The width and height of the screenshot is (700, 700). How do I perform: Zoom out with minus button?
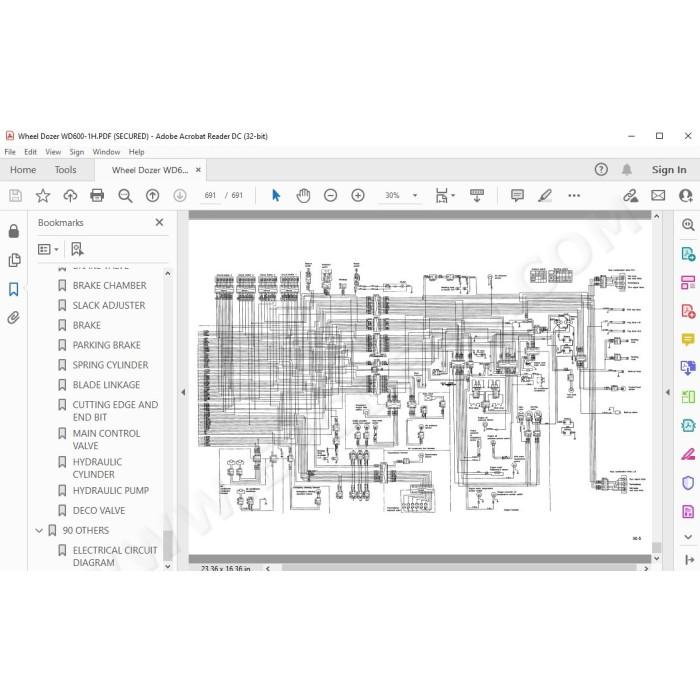(x=330, y=196)
